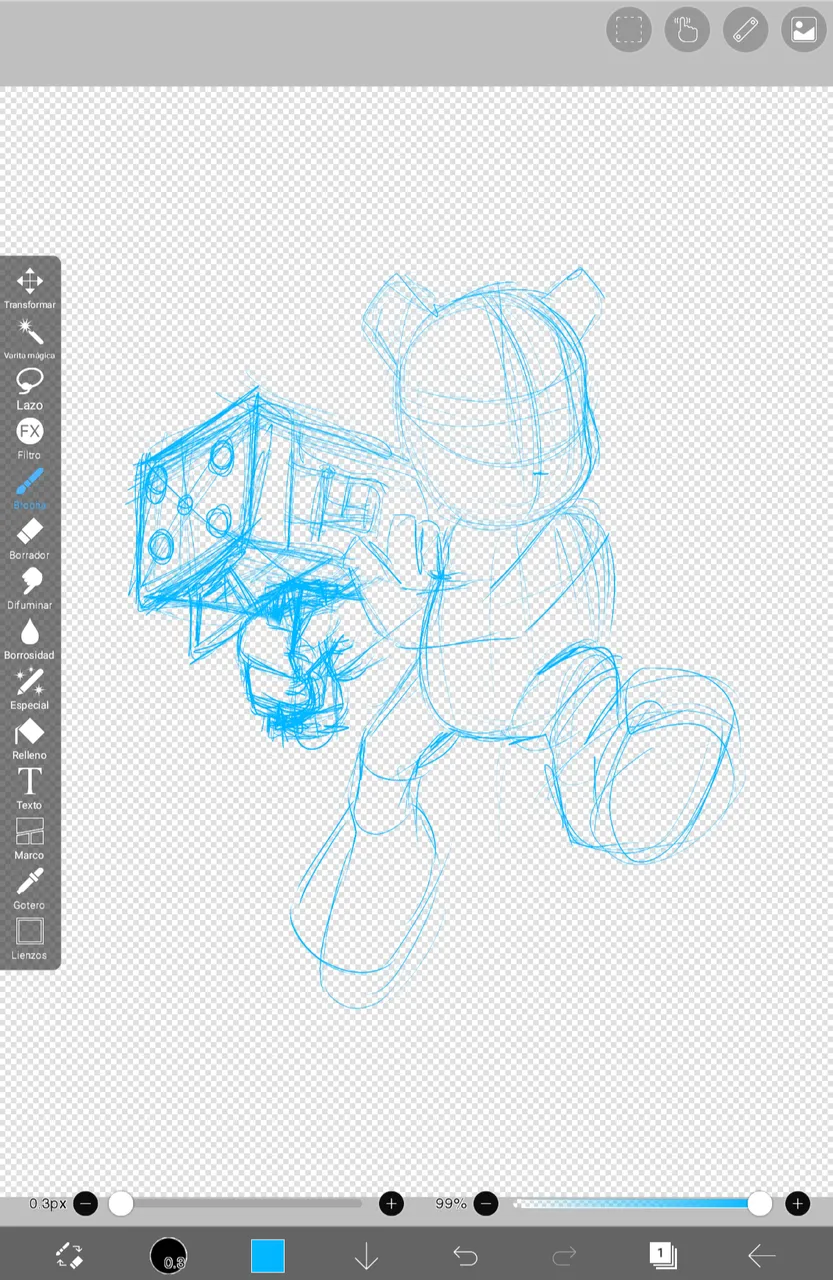833x1280 pixels.
Task: Click the brush thickness slider track
Action: pos(240,1203)
